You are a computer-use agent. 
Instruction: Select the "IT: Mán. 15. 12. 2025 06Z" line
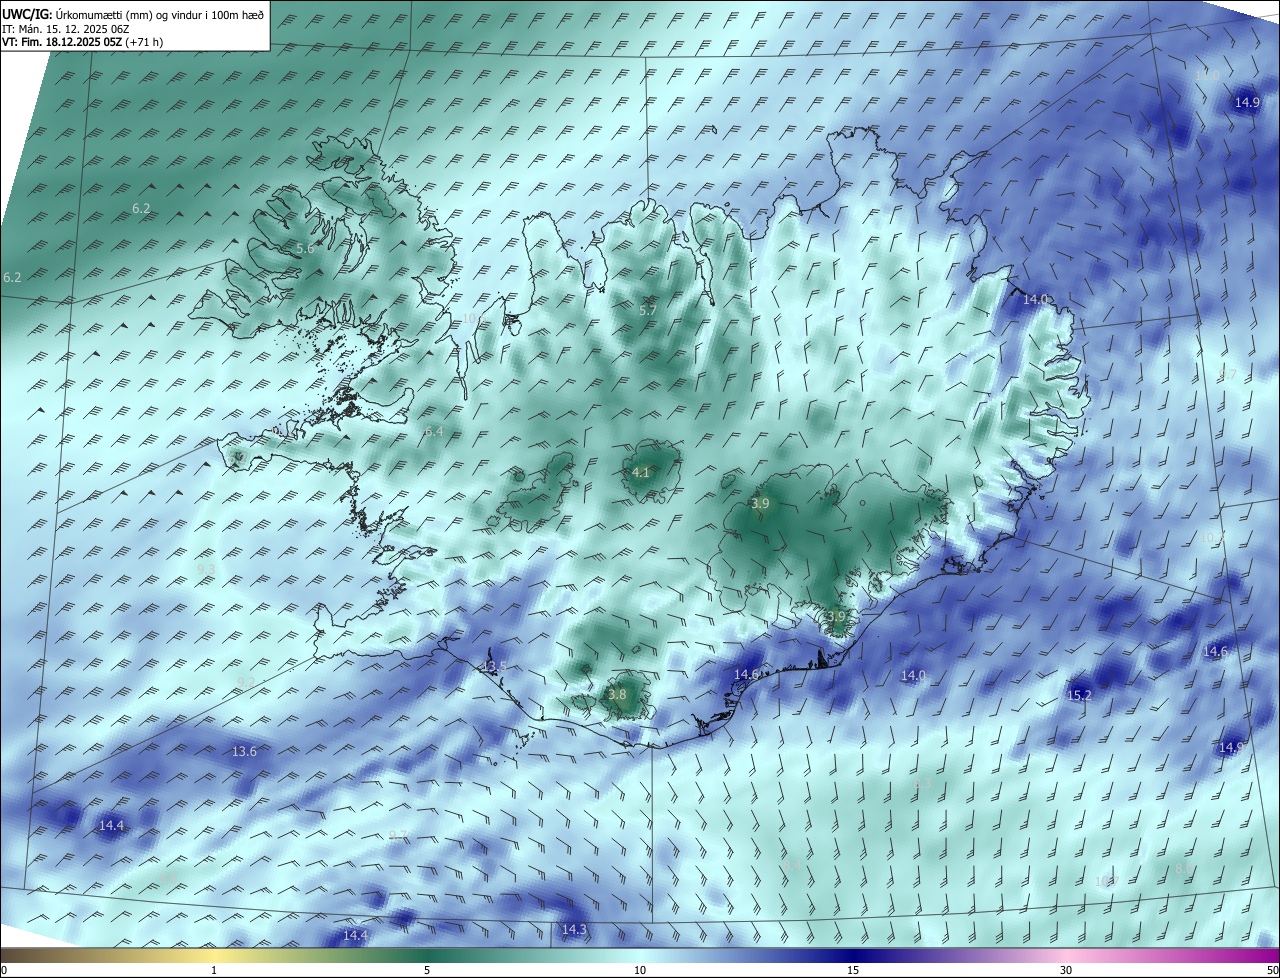67,29
